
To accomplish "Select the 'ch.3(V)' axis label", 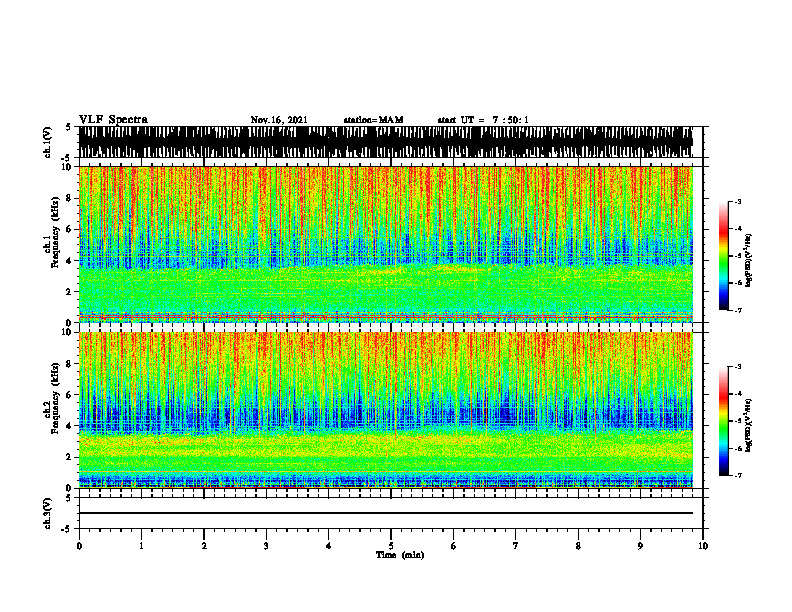I will point(48,513).
